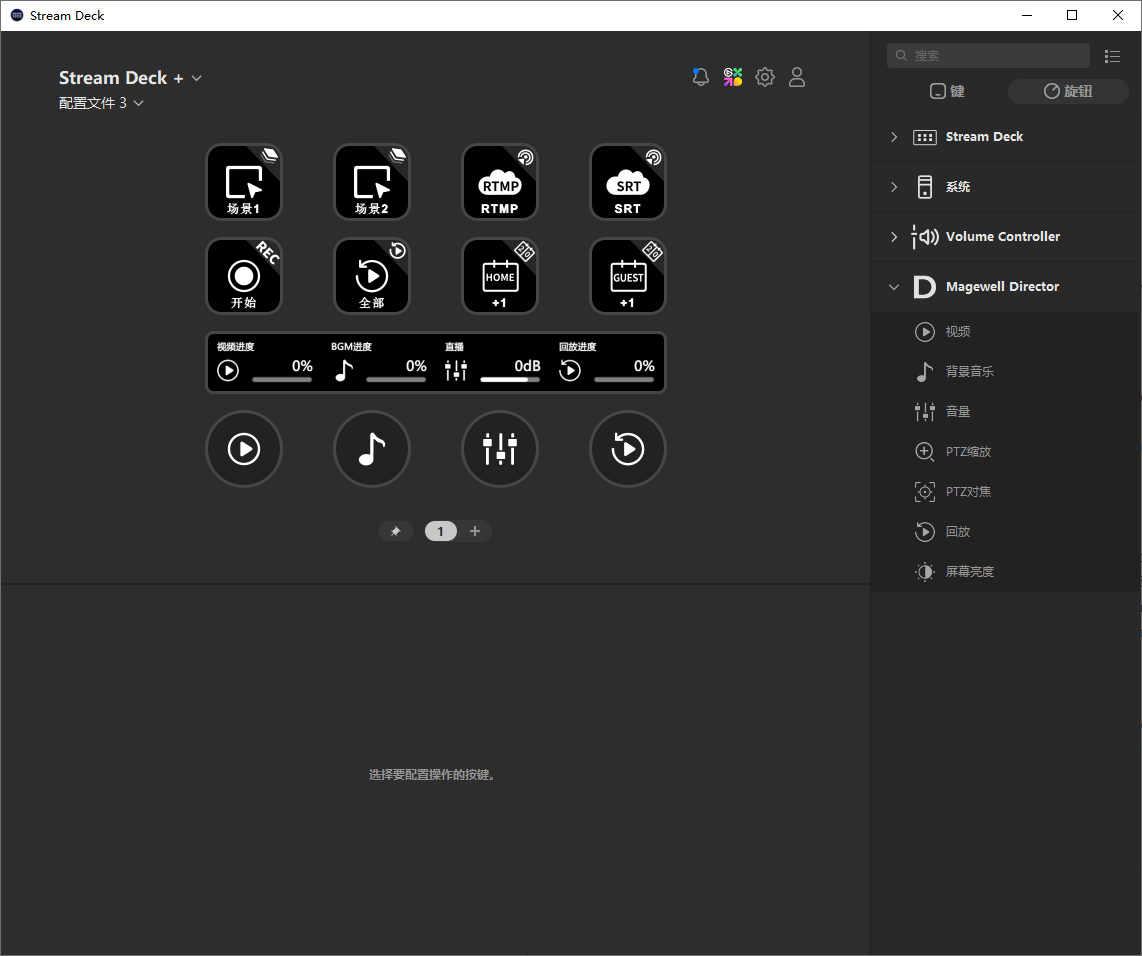Click the 搜索 search field
Image resolution: width=1142 pixels, height=956 pixels.
988,55
